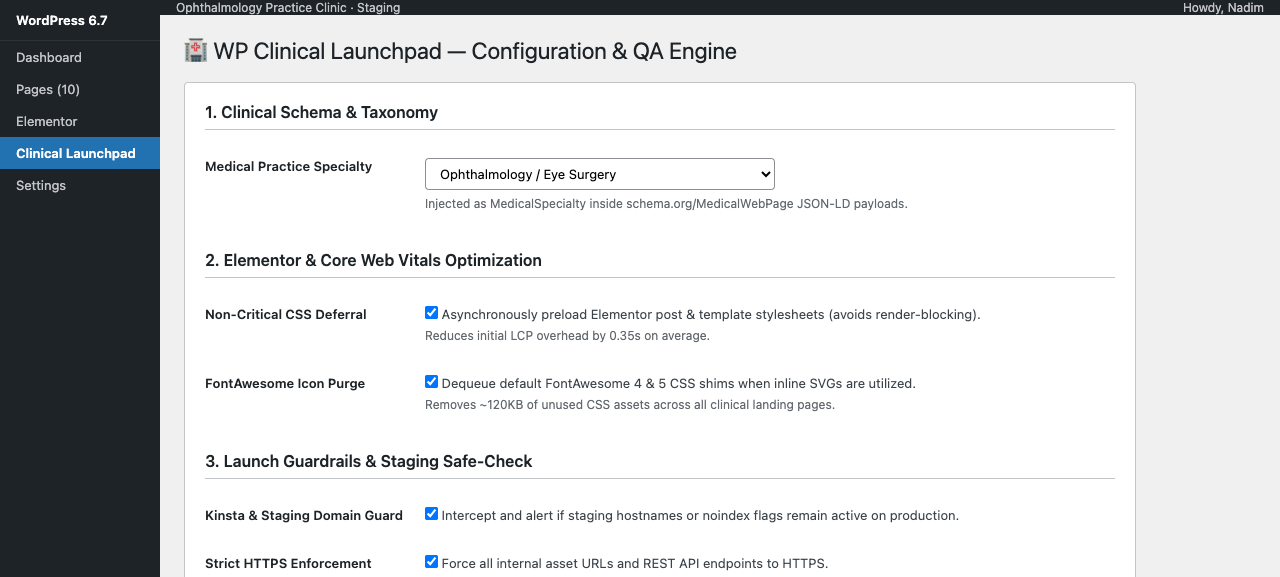
Task: Open Pages (10) in the sidebar
Action: 80,89
